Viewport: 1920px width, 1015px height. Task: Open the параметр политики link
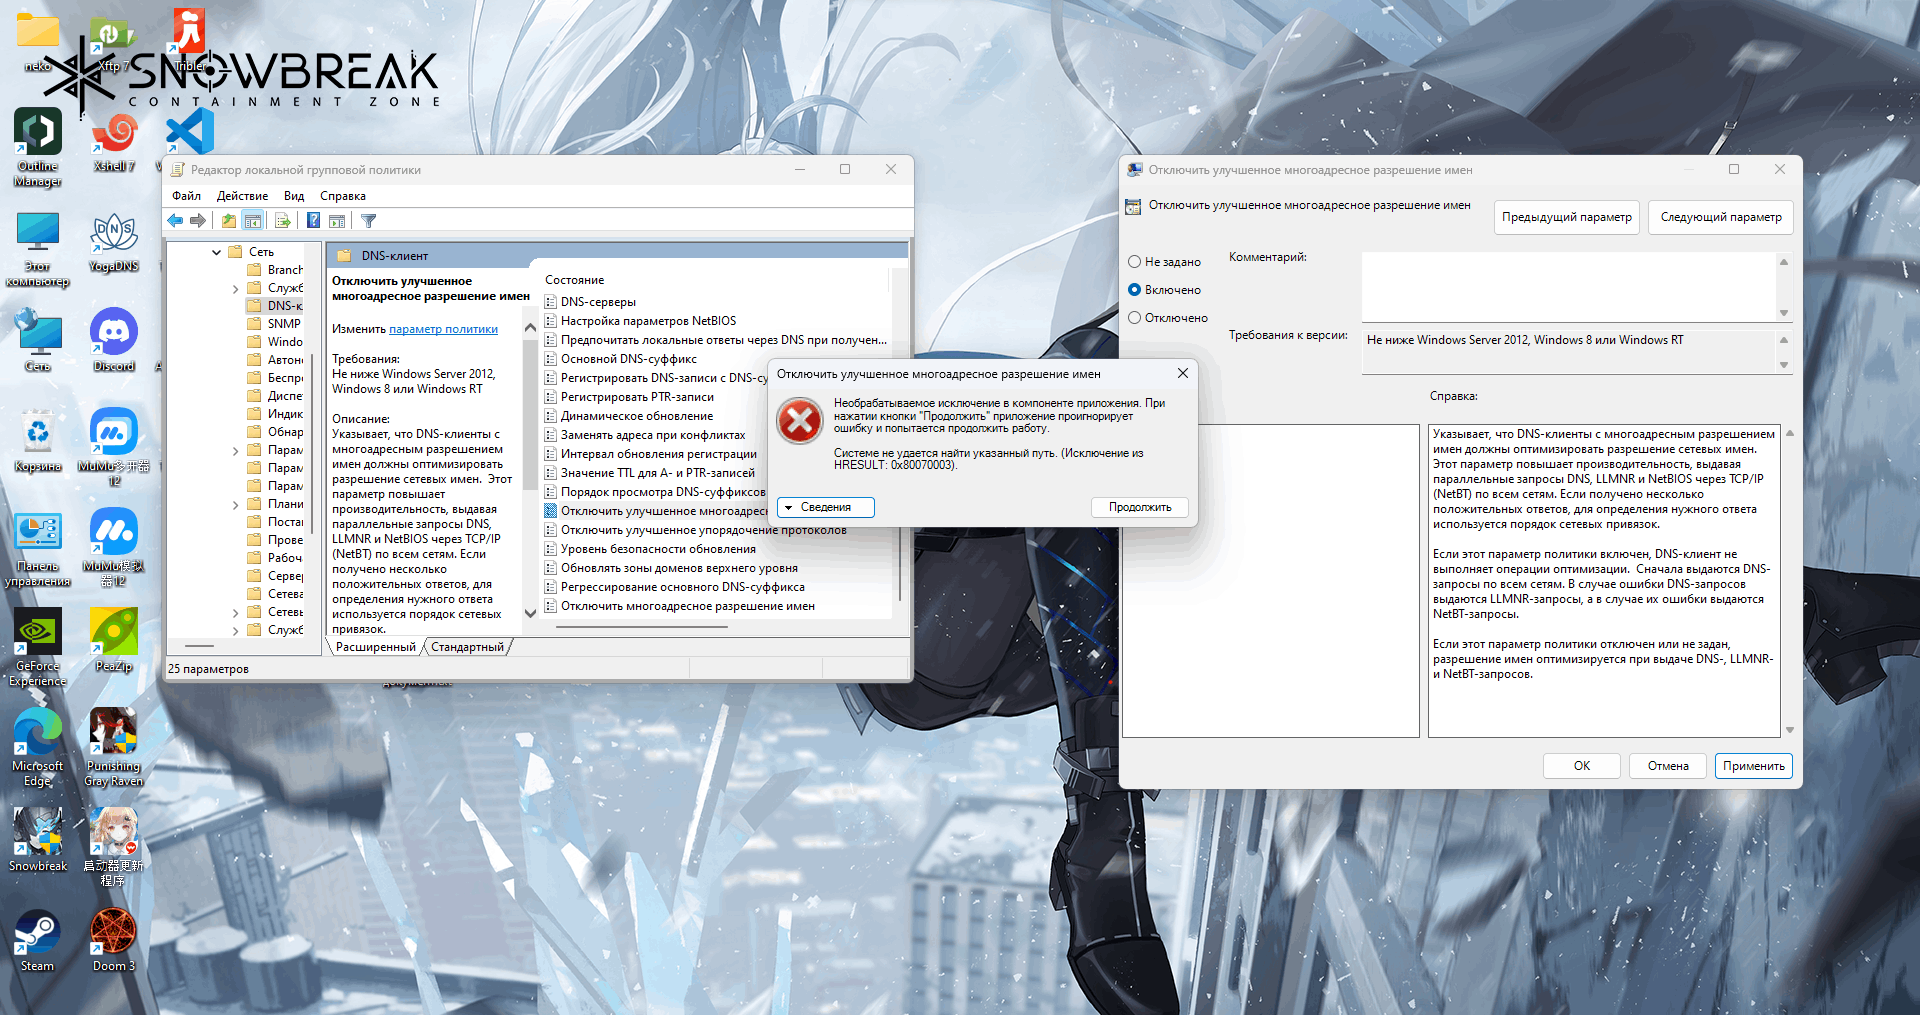443,329
